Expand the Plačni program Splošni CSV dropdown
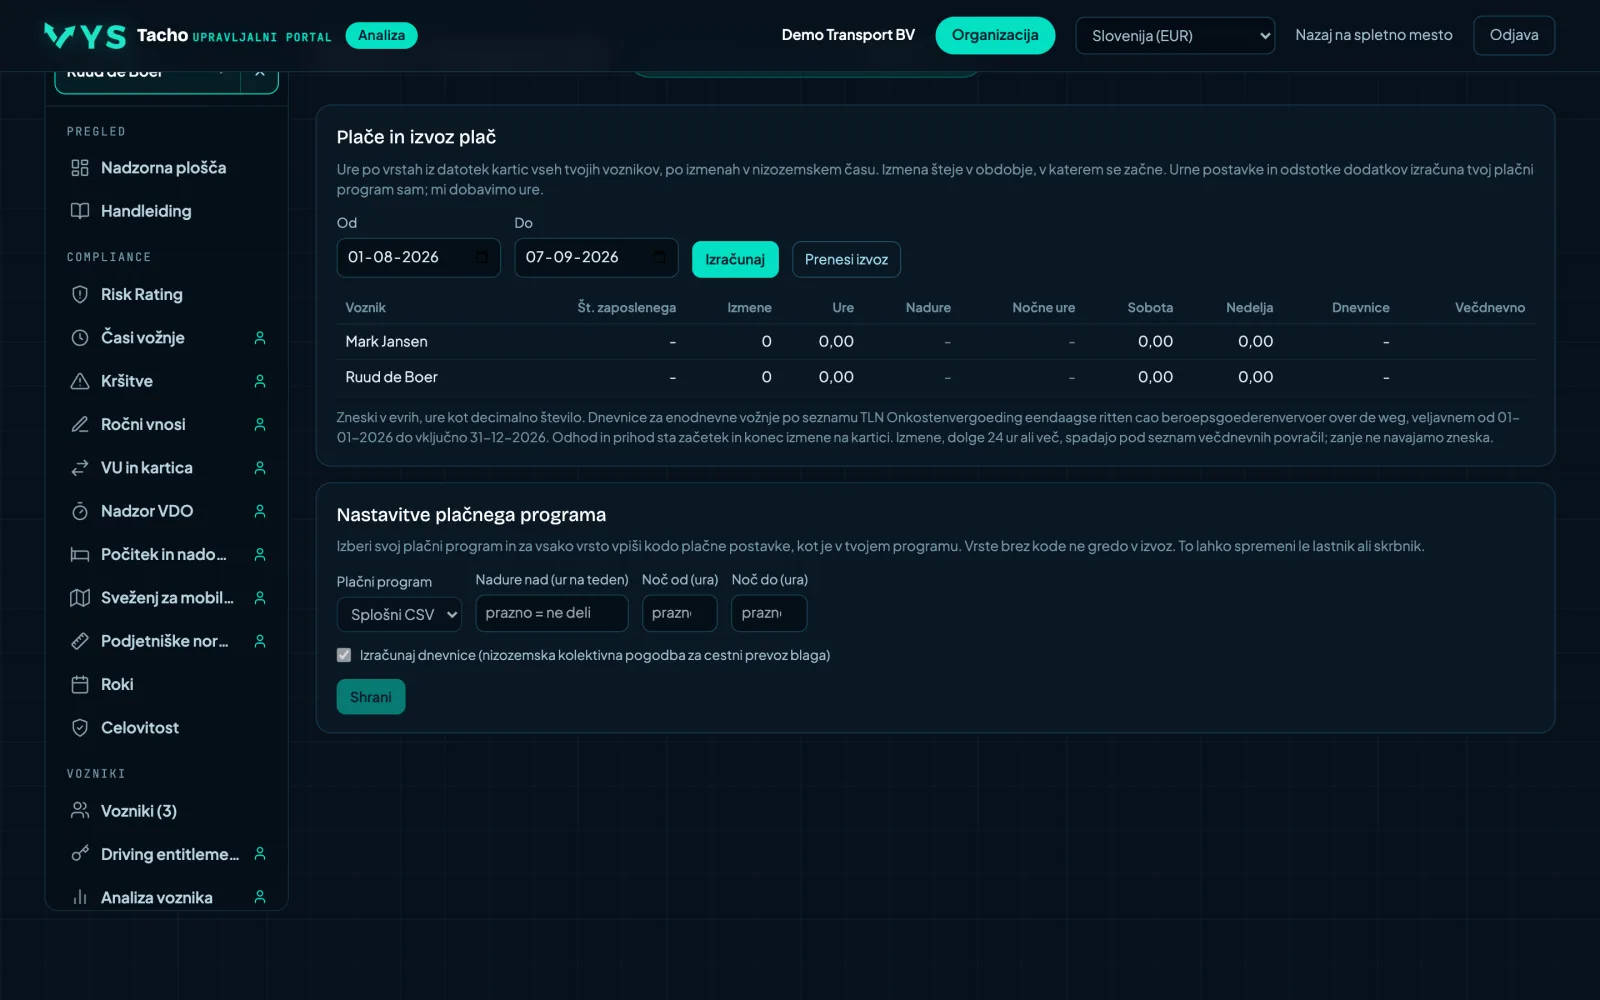The height and width of the screenshot is (1000, 1600). 399,614
